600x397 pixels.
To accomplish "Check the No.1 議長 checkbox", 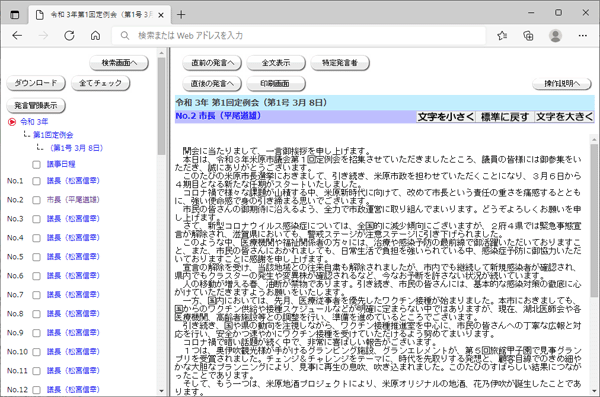I will pos(36,181).
